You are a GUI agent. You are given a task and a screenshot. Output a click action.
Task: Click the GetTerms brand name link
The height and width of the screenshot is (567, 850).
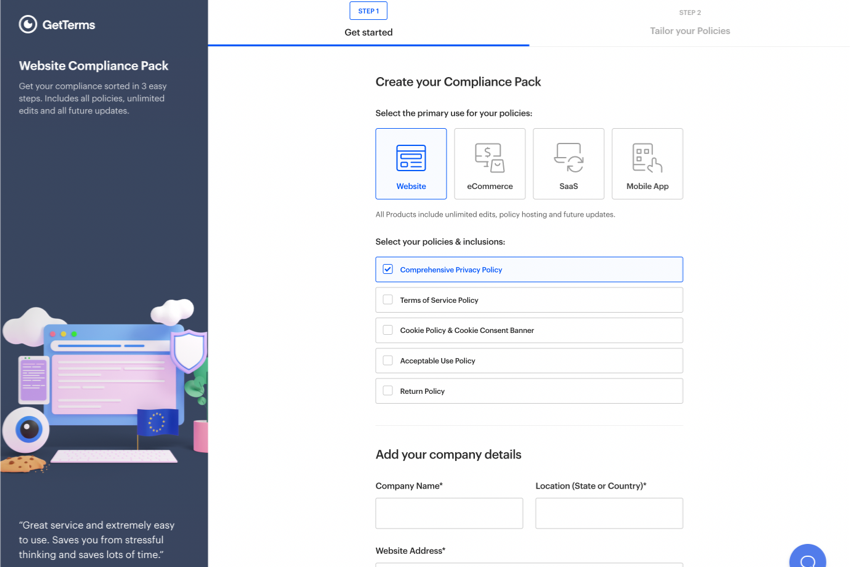(x=69, y=24)
